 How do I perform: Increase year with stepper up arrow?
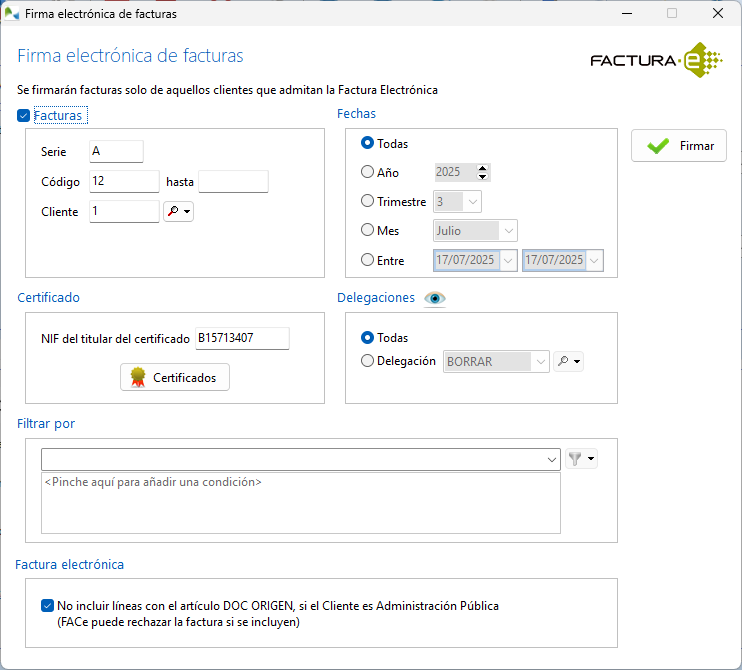[483, 168]
